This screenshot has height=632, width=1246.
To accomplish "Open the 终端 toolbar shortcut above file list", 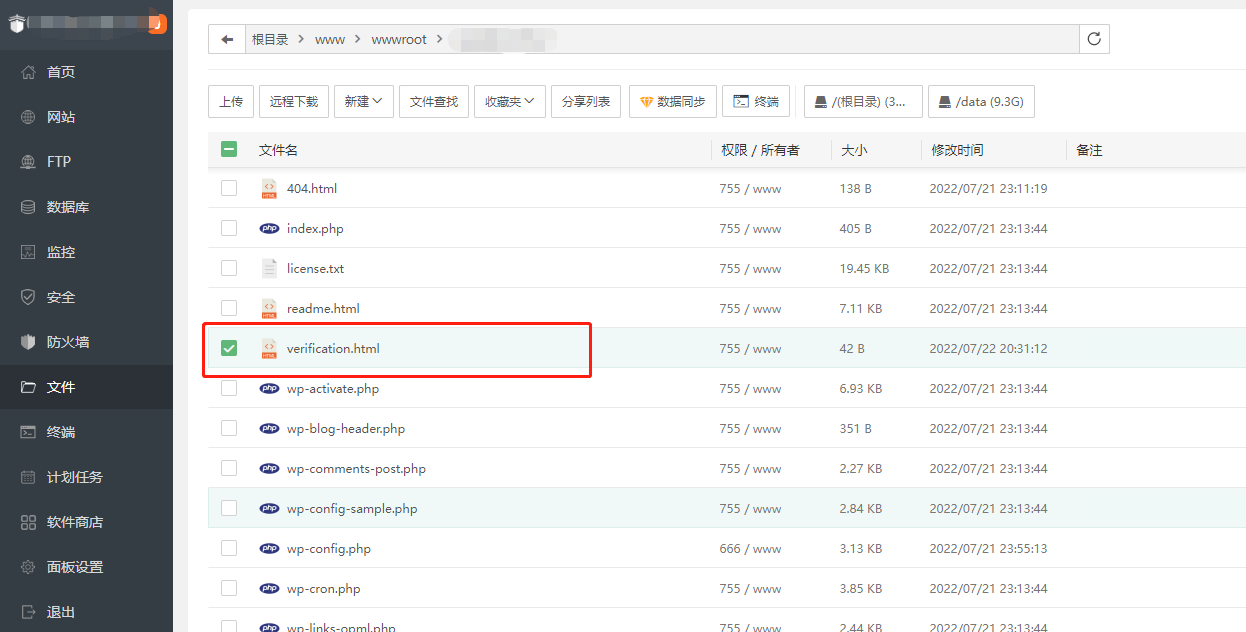I will coord(756,101).
